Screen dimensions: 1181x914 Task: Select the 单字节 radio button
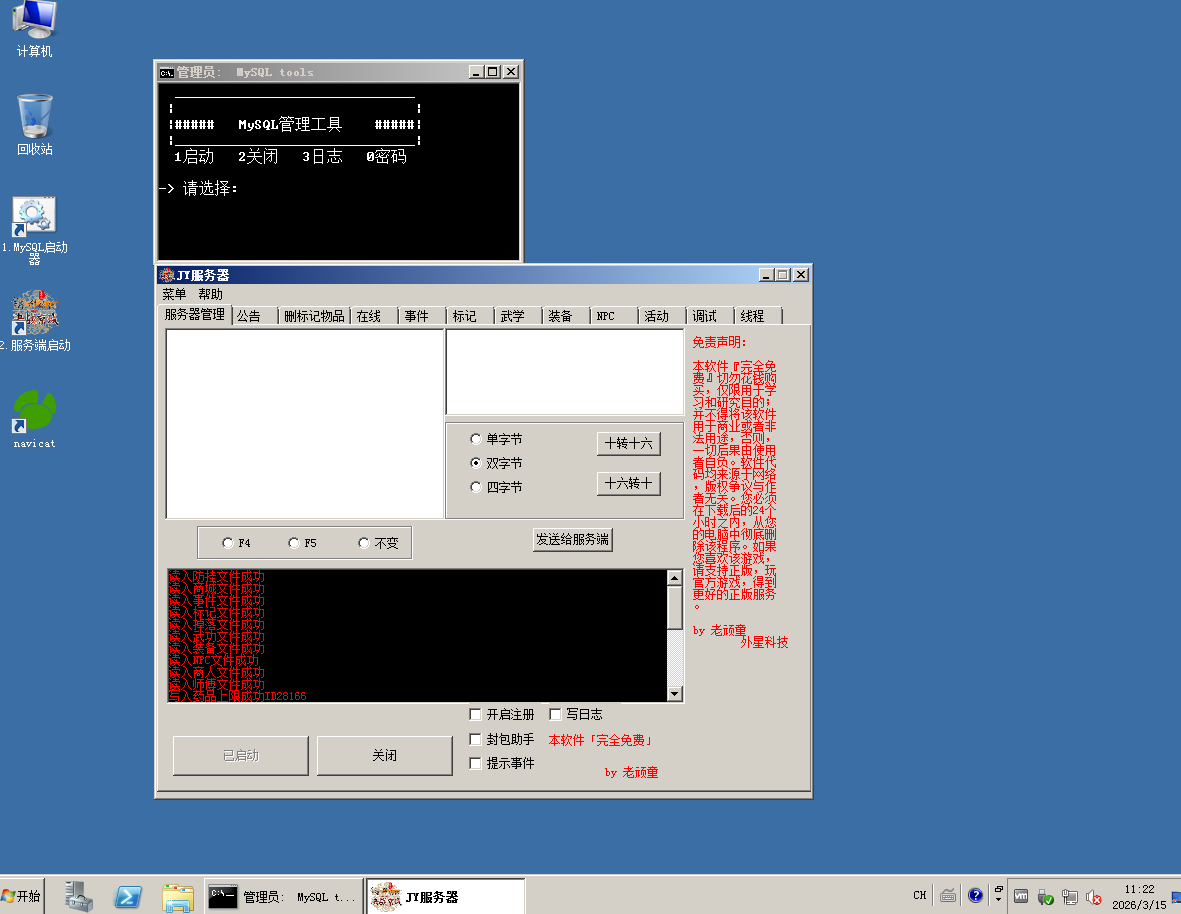tap(476, 439)
